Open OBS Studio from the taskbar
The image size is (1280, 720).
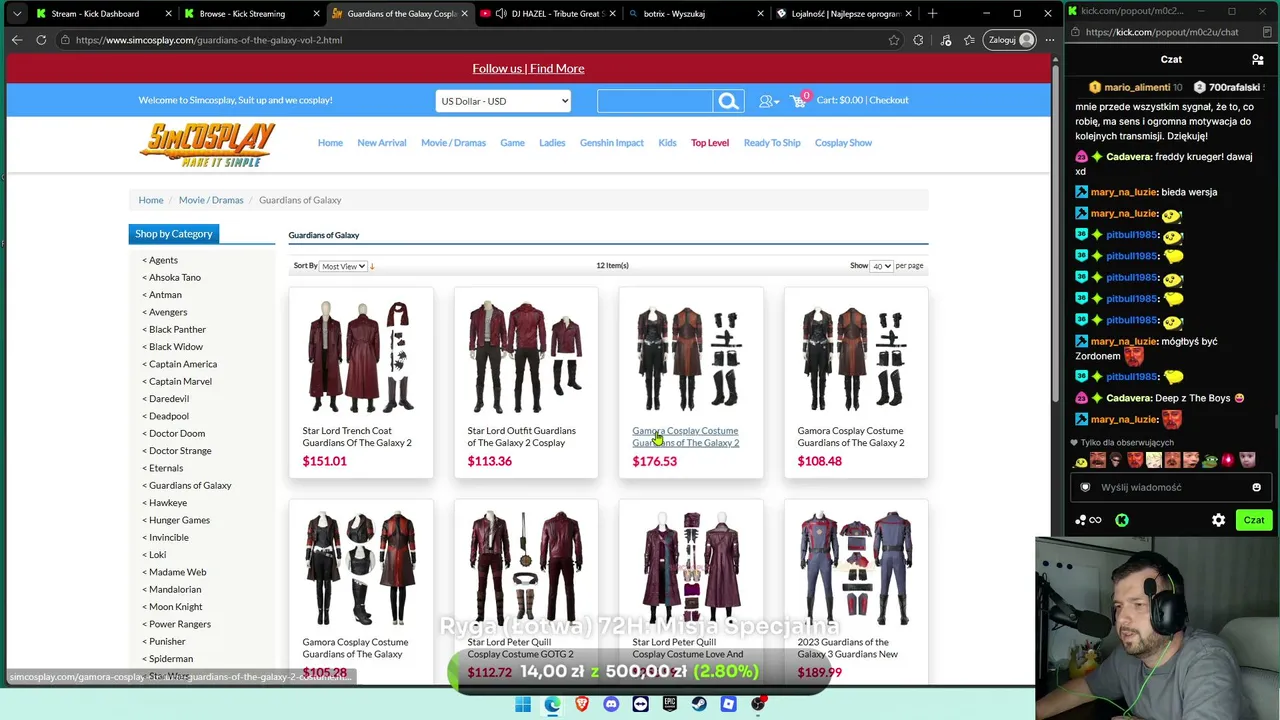758,704
